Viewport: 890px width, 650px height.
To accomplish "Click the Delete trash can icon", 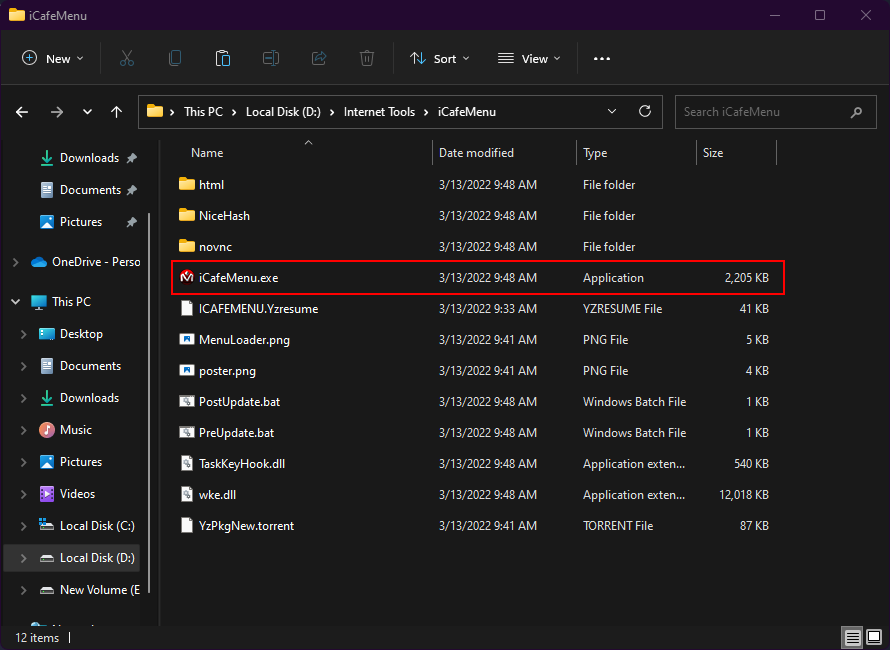I will coord(367,59).
